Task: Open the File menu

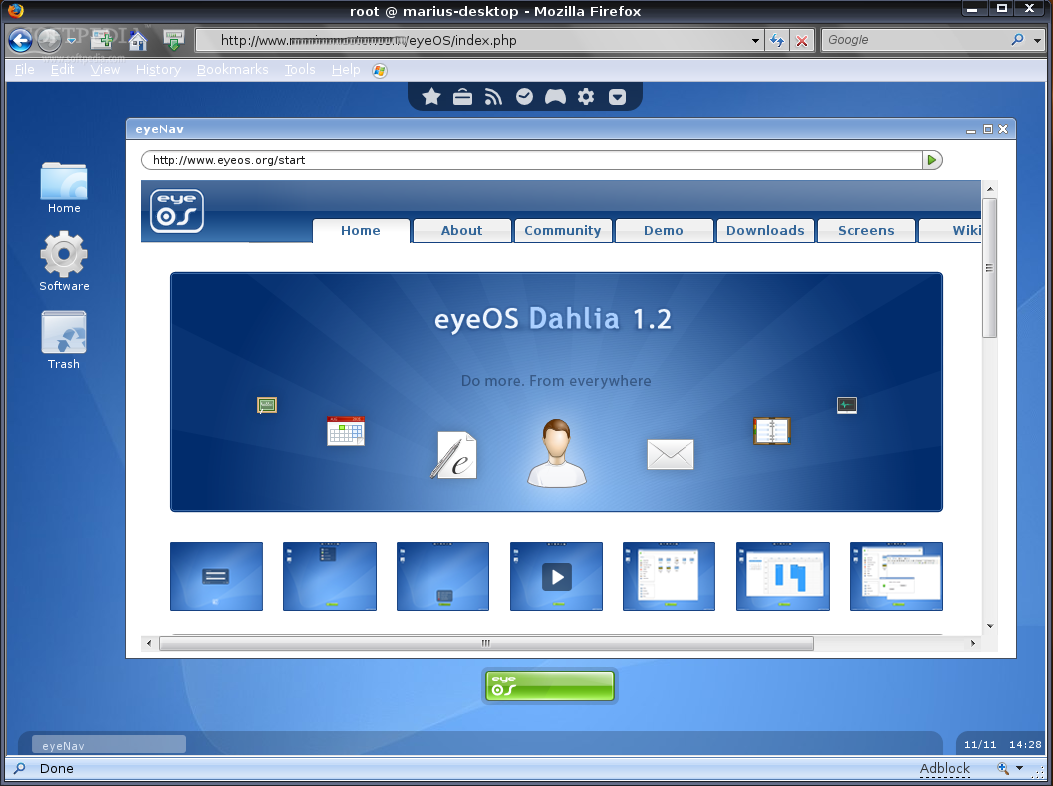Action: pyautogui.click(x=25, y=70)
